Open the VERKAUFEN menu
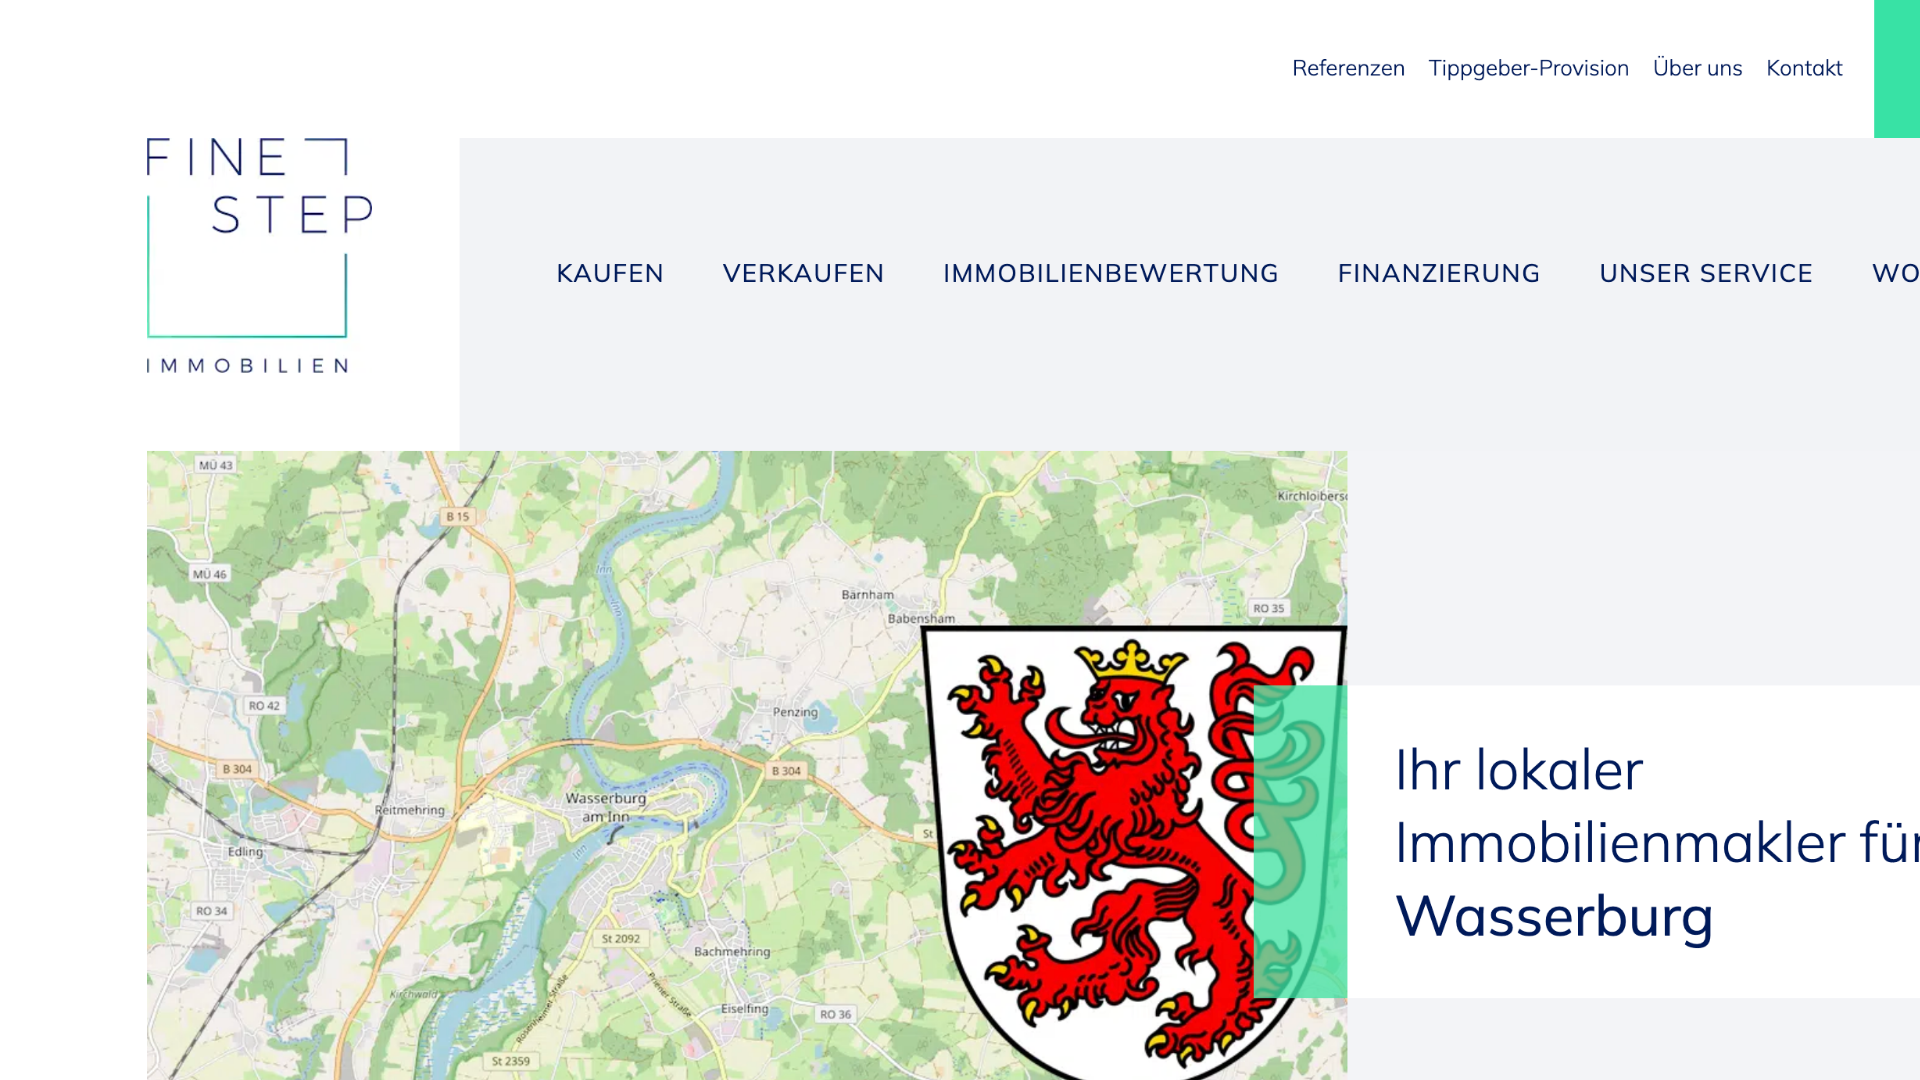 click(x=803, y=272)
